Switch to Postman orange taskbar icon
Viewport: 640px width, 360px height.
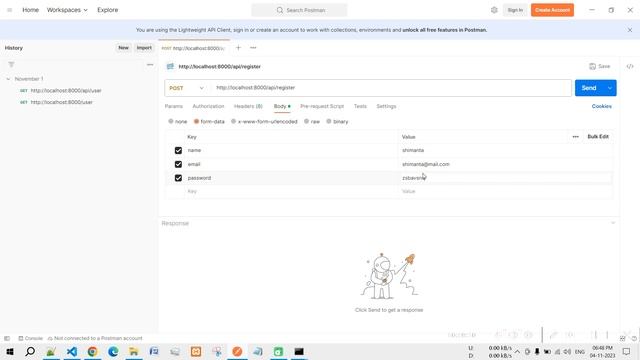coord(237,351)
